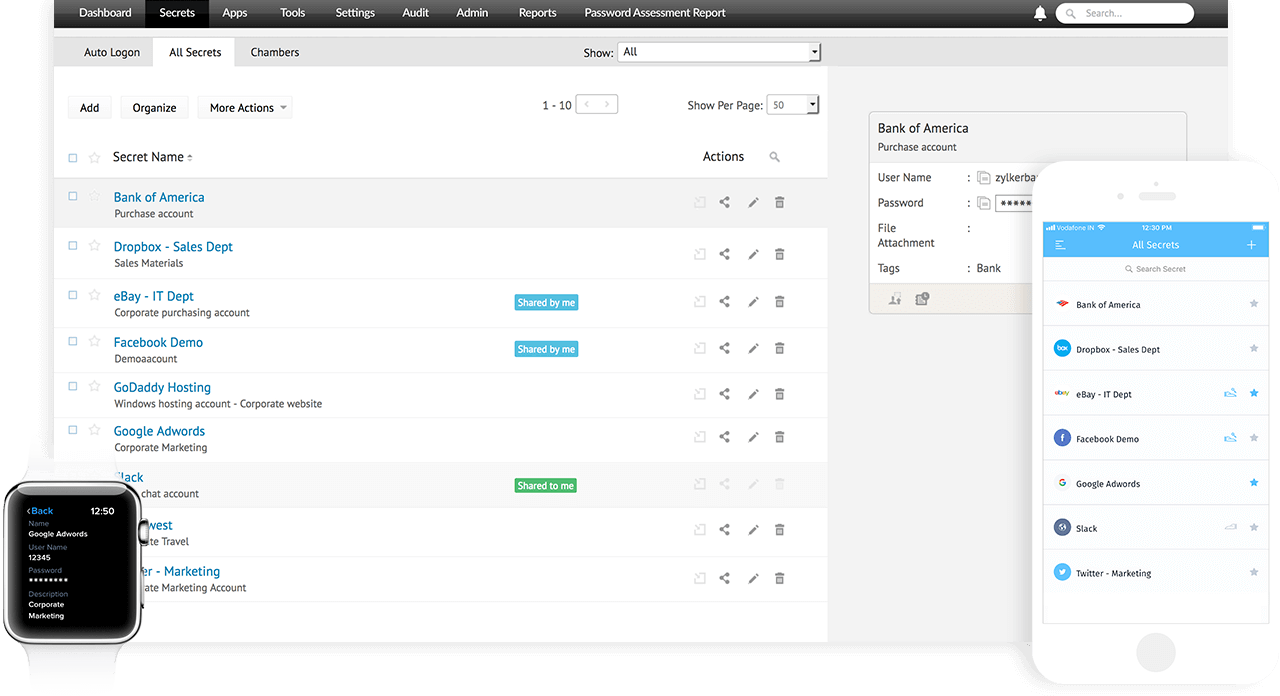Viewport: 1280px width, 696px height.
Task: Delete Dropbox - Sales Dept secret
Action: [780, 254]
